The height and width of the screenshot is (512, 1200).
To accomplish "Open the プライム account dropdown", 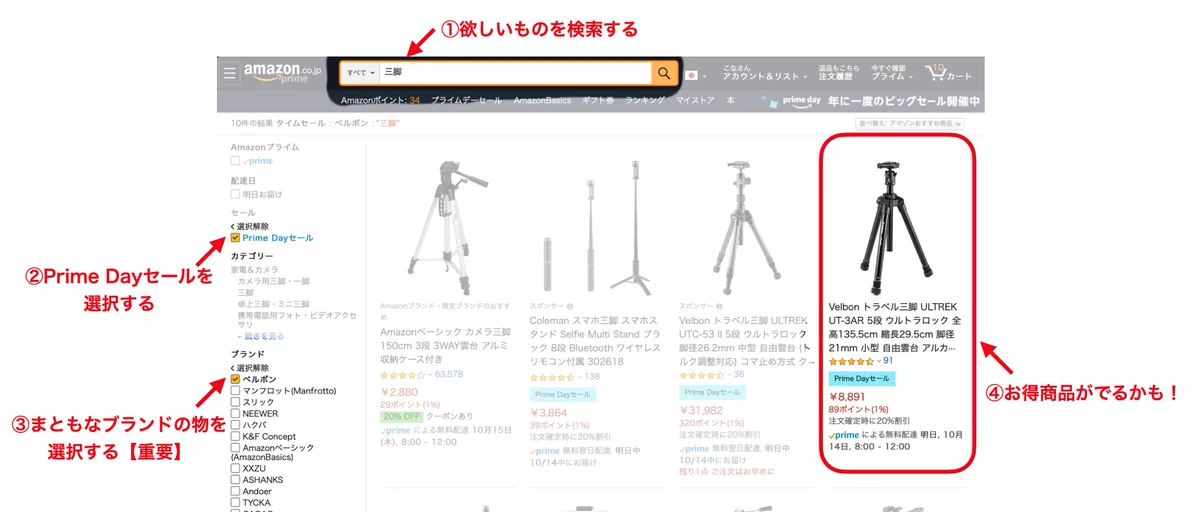I will point(892,73).
